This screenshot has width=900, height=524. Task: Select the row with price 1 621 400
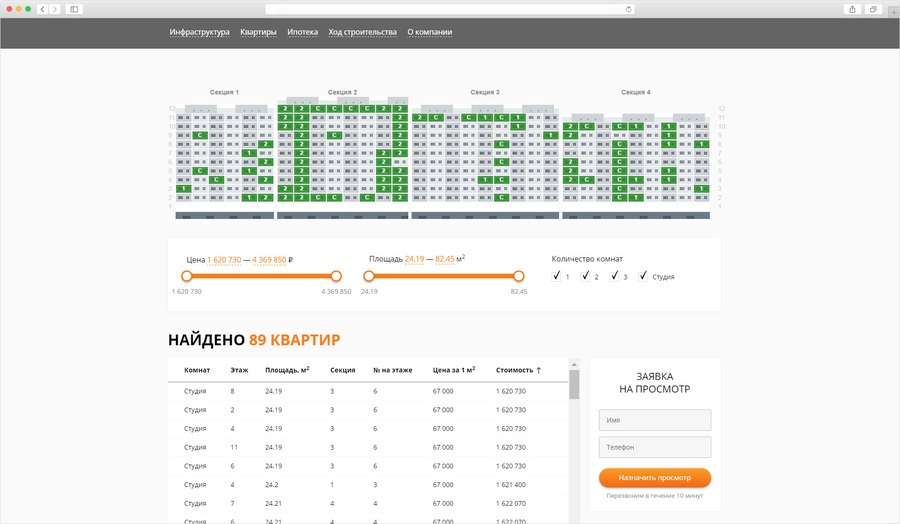368,485
